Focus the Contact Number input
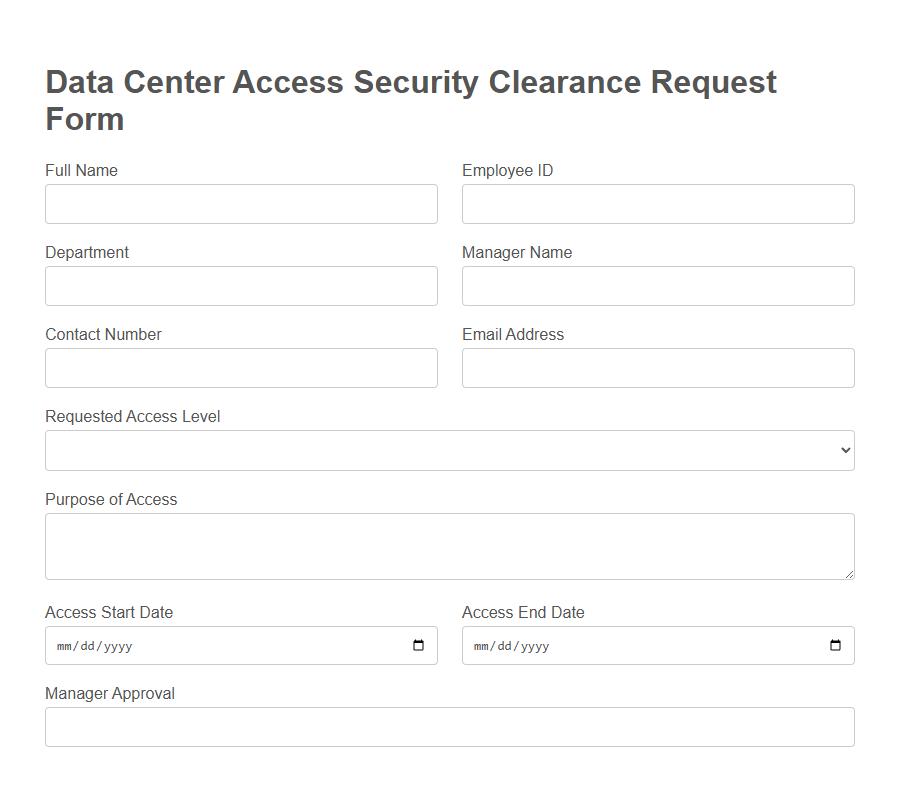 (241, 368)
